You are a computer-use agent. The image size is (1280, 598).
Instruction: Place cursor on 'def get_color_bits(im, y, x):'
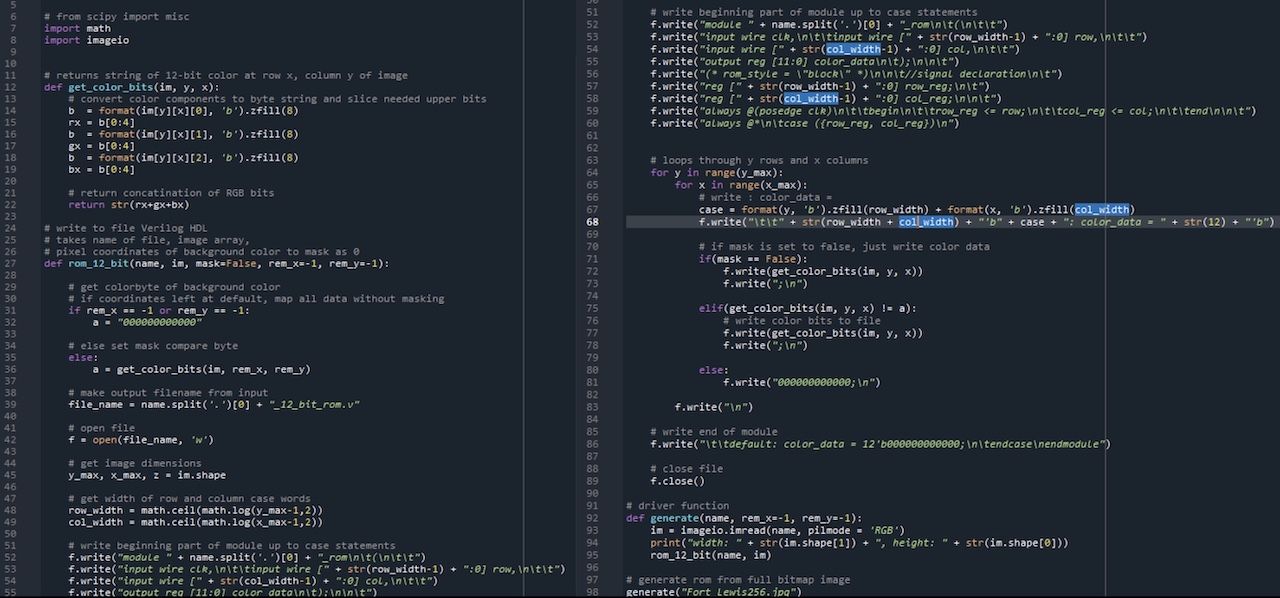131,87
